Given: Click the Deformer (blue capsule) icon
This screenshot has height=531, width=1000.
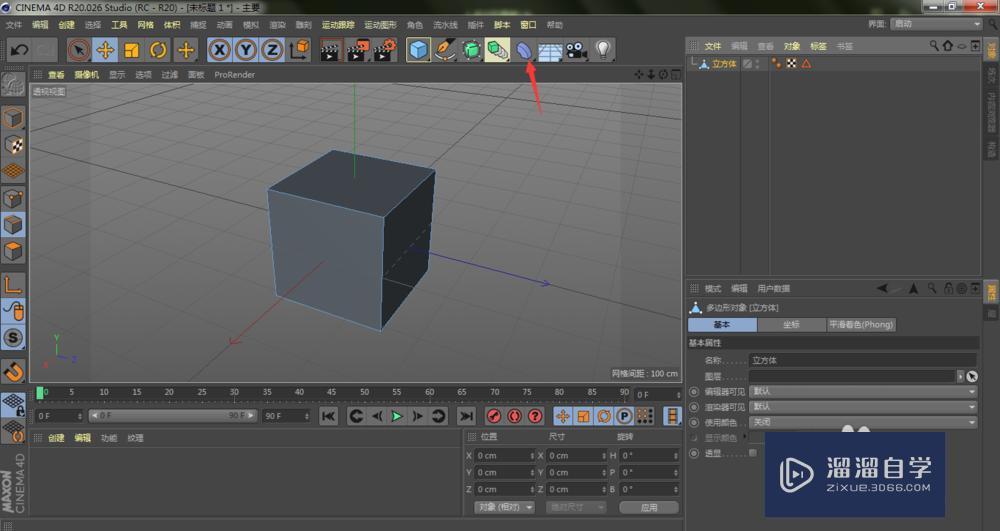Looking at the screenshot, I should 524,49.
